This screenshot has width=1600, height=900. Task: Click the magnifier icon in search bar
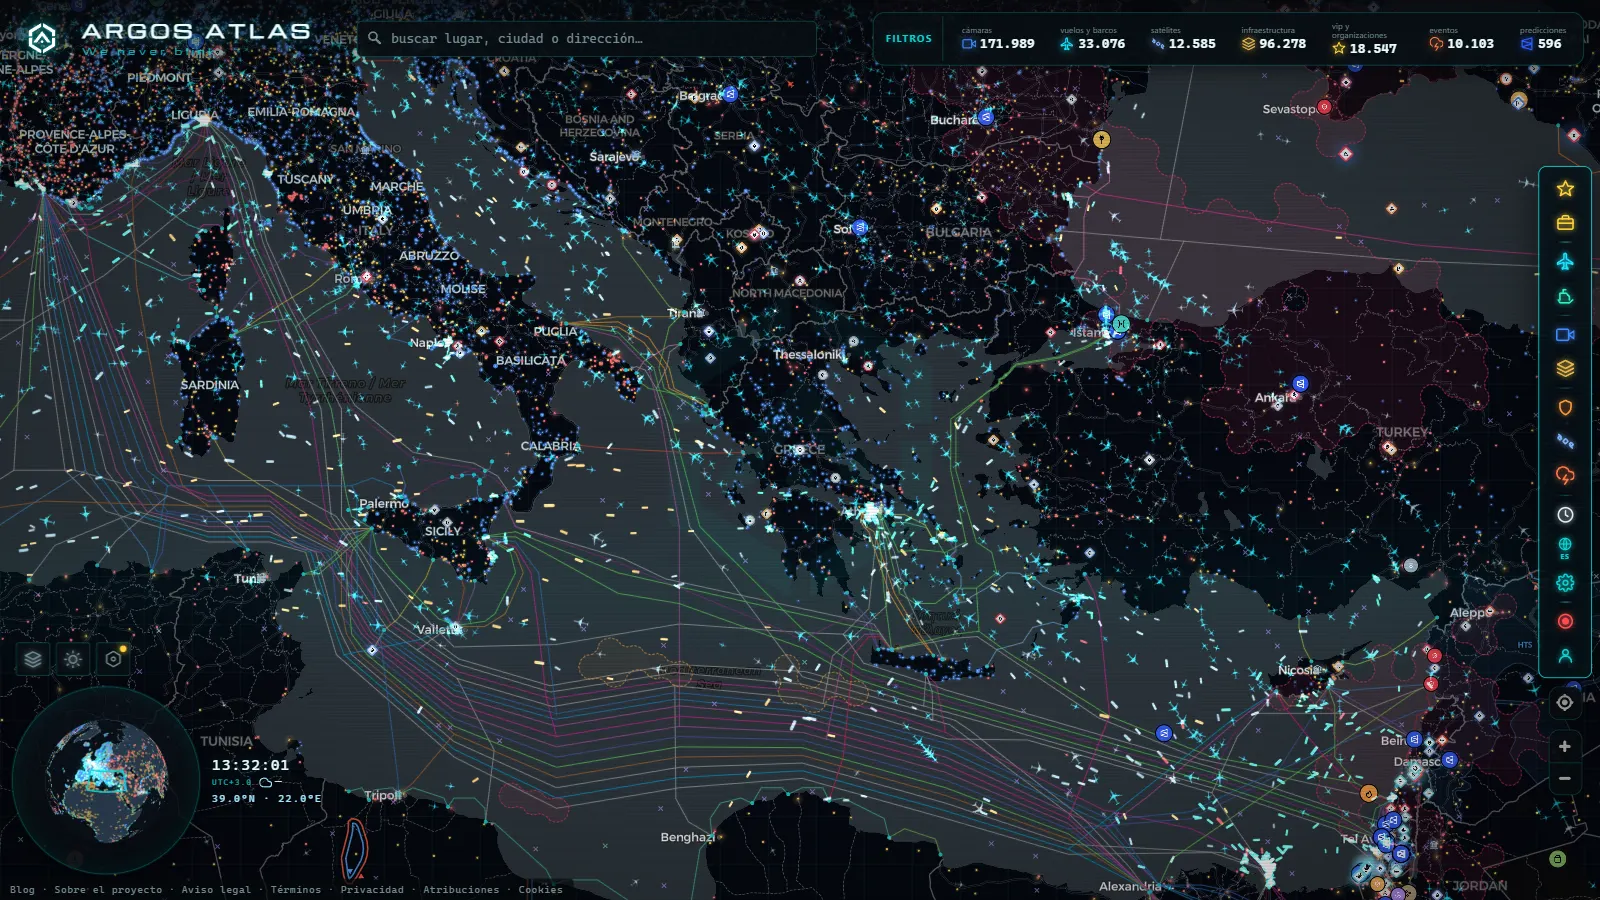coord(374,39)
